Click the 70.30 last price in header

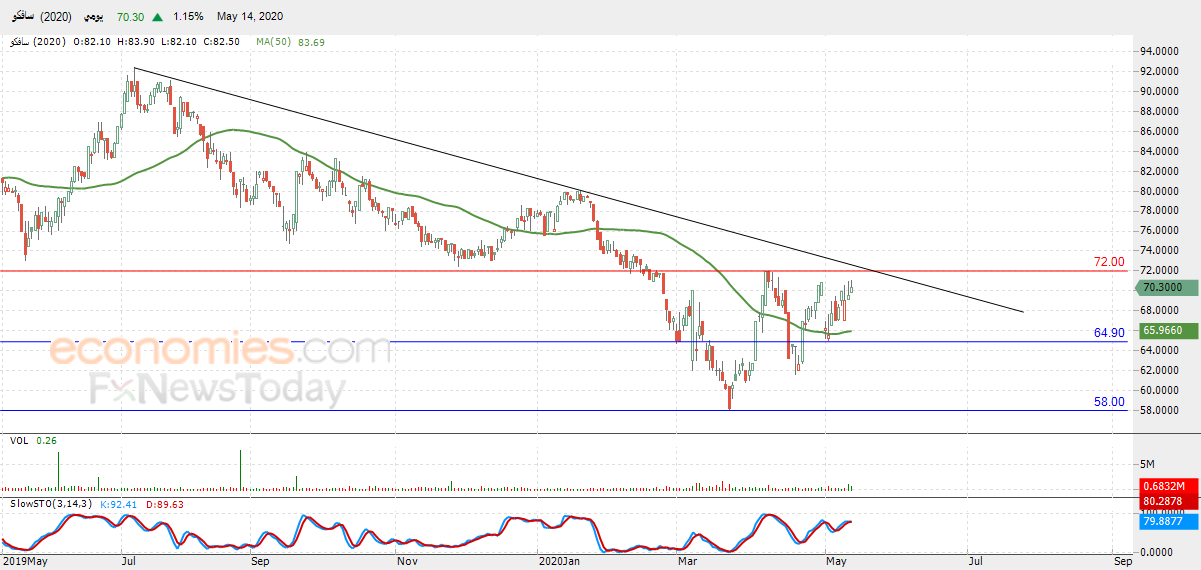(132, 17)
